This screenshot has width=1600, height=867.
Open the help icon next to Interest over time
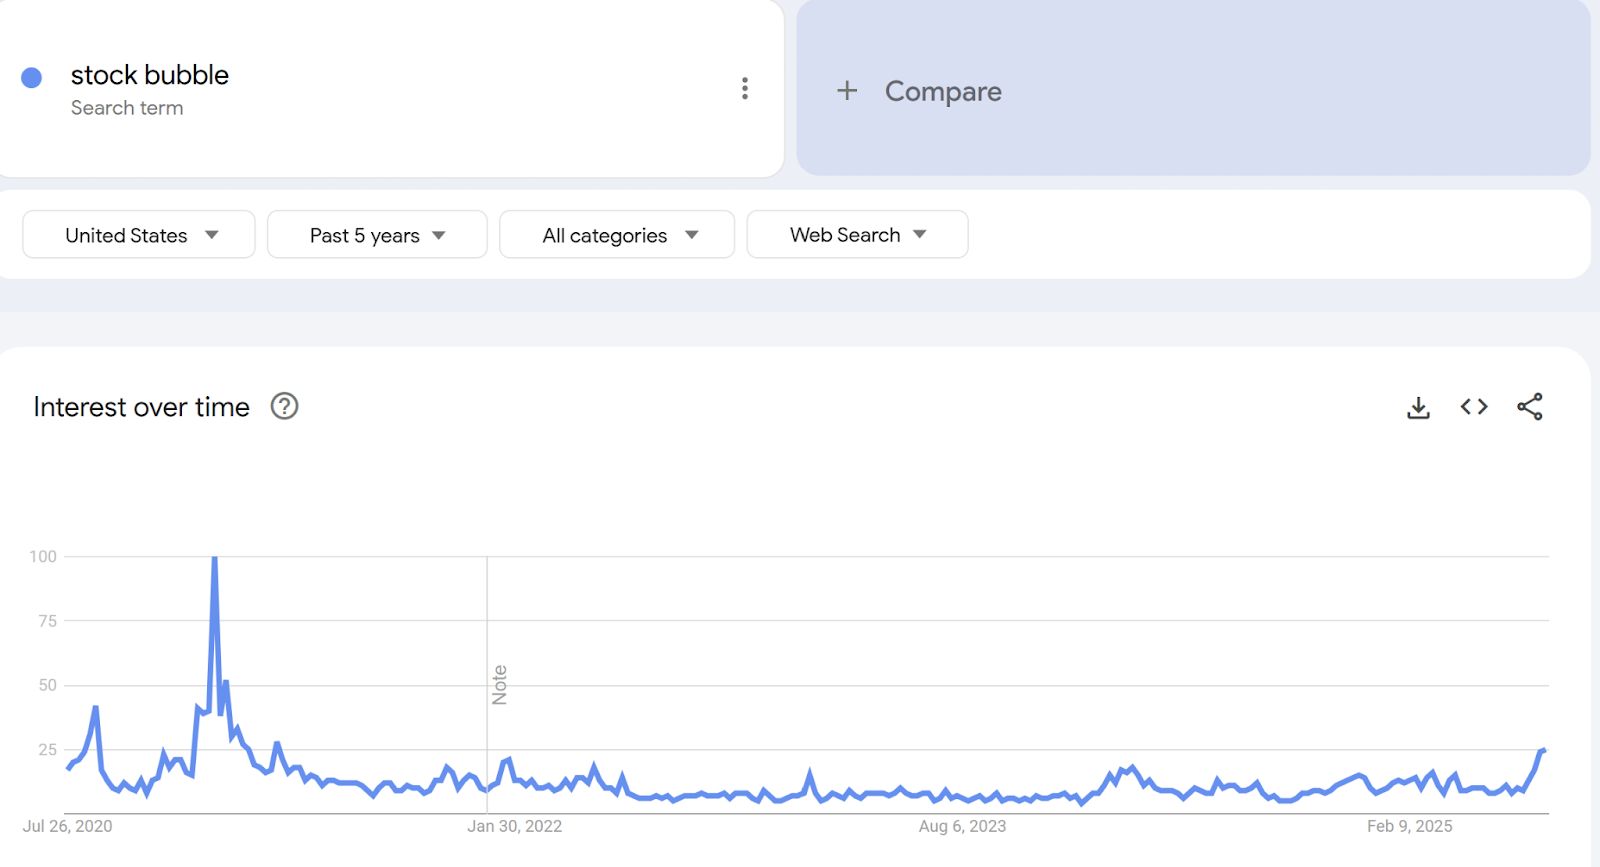285,406
